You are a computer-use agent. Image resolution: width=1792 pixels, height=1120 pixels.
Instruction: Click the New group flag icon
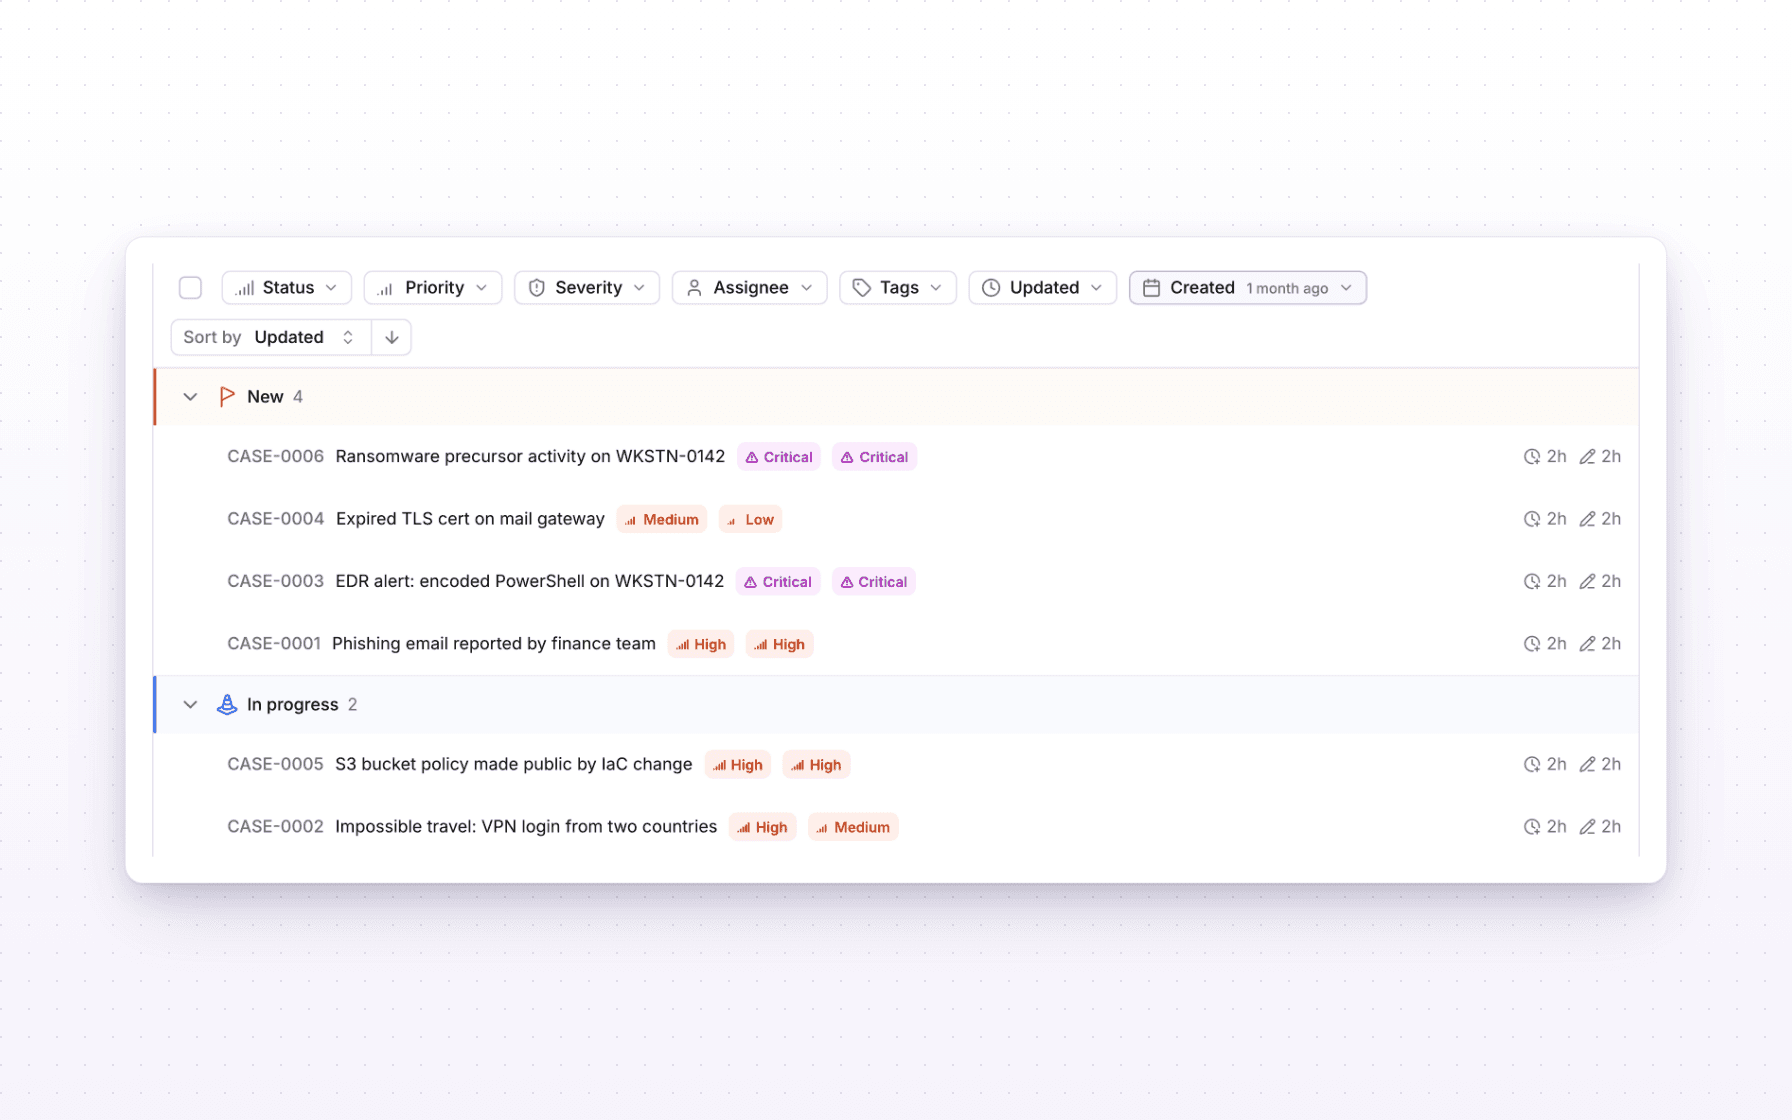tap(227, 397)
